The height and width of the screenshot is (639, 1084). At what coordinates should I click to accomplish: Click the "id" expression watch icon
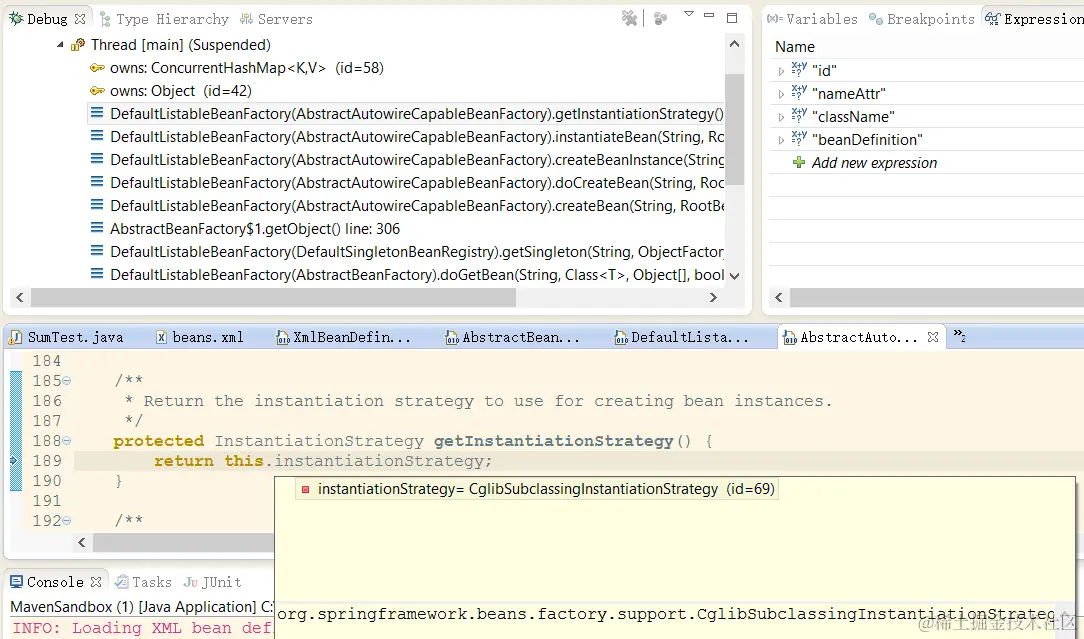[799, 69]
